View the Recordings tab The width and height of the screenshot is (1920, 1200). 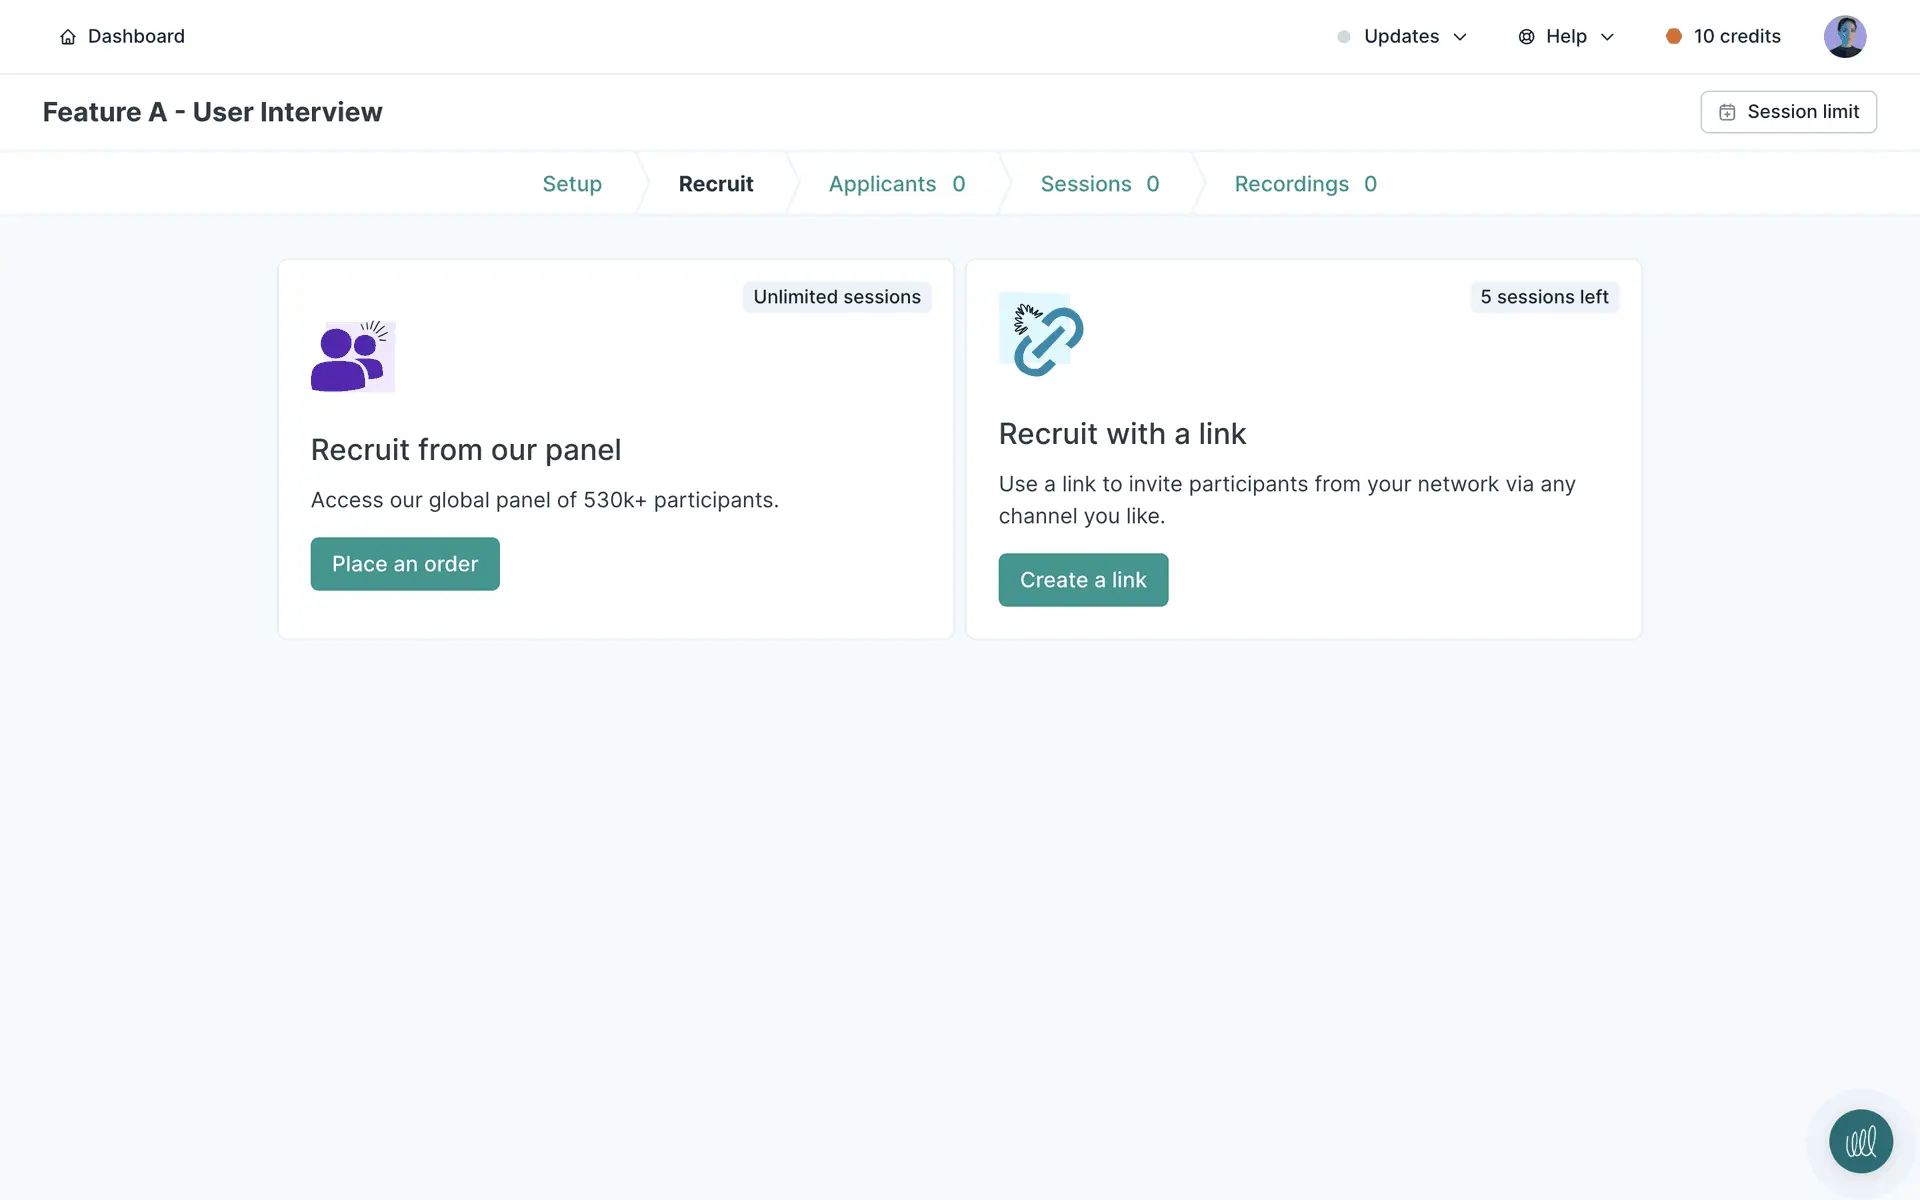tap(1305, 184)
